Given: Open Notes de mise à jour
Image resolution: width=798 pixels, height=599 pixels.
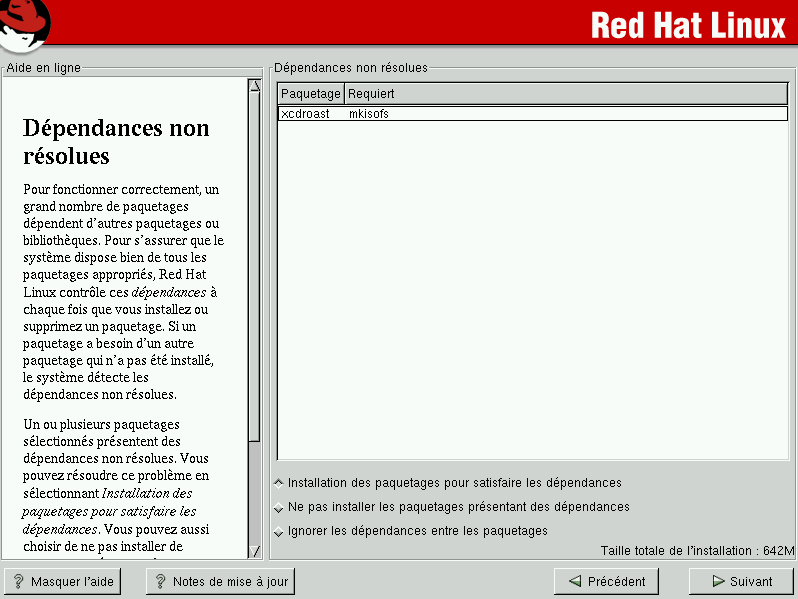Looking at the screenshot, I should 221,581.
